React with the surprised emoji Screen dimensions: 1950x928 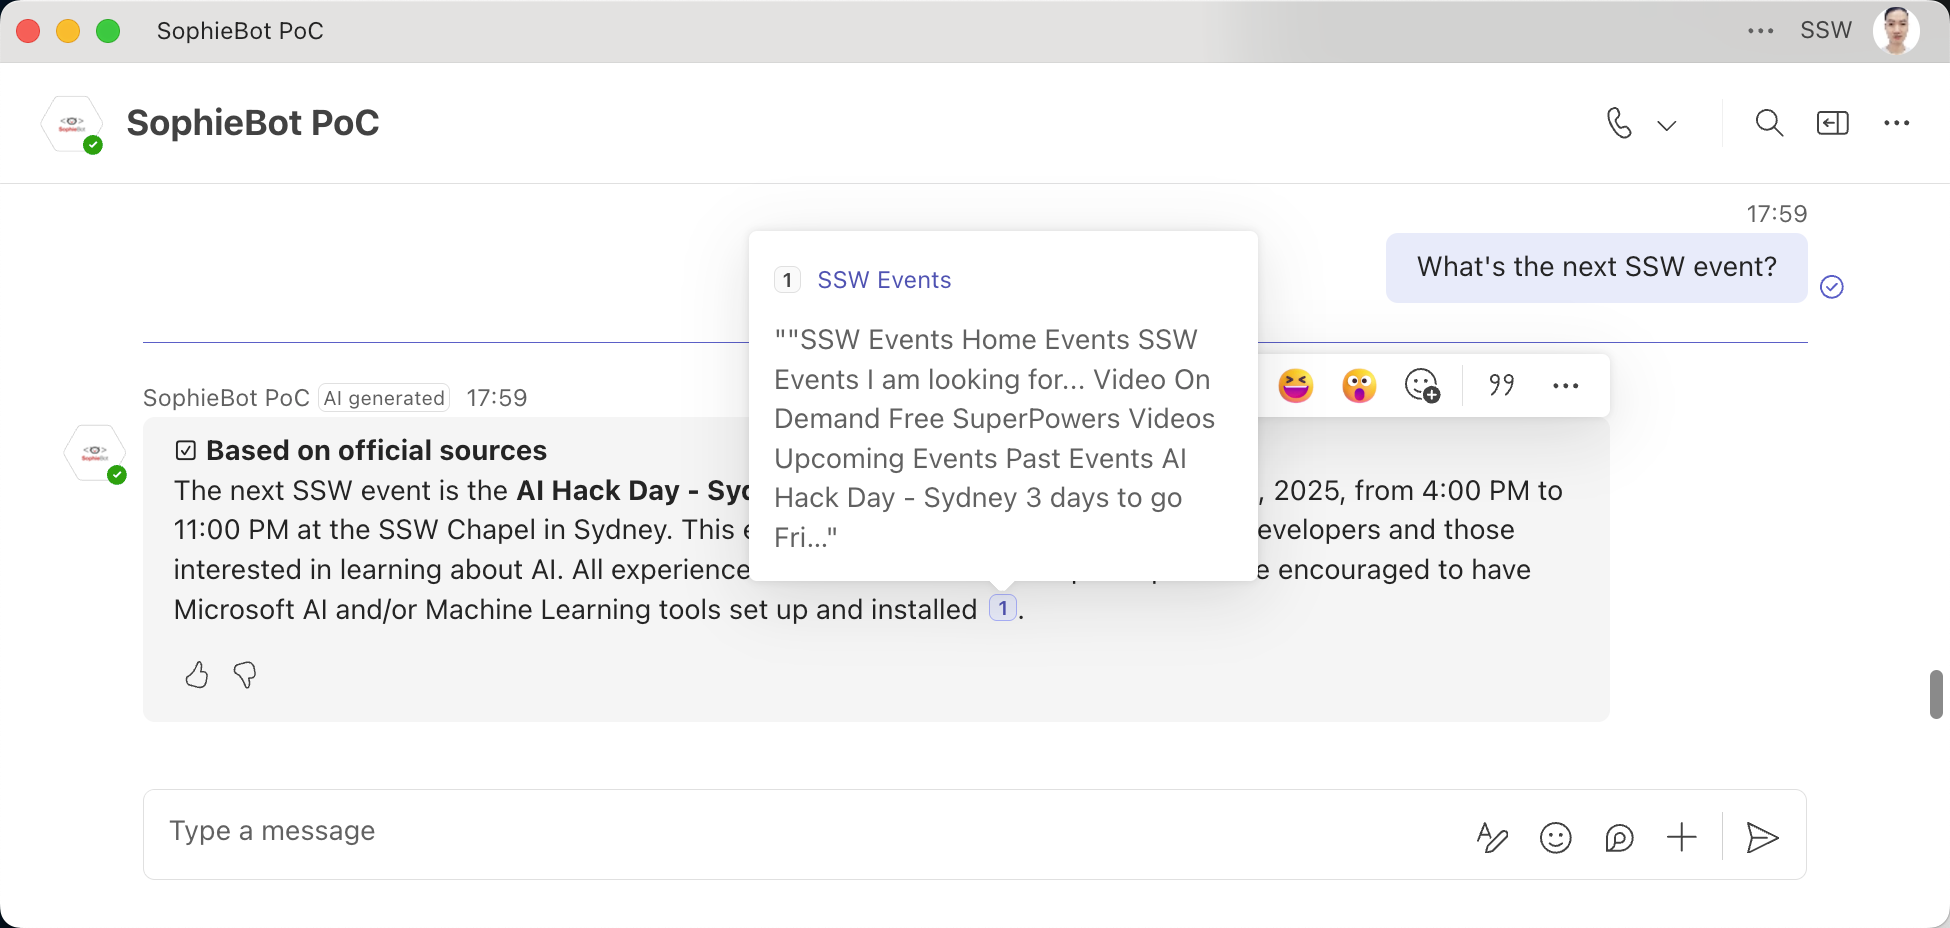(1359, 385)
